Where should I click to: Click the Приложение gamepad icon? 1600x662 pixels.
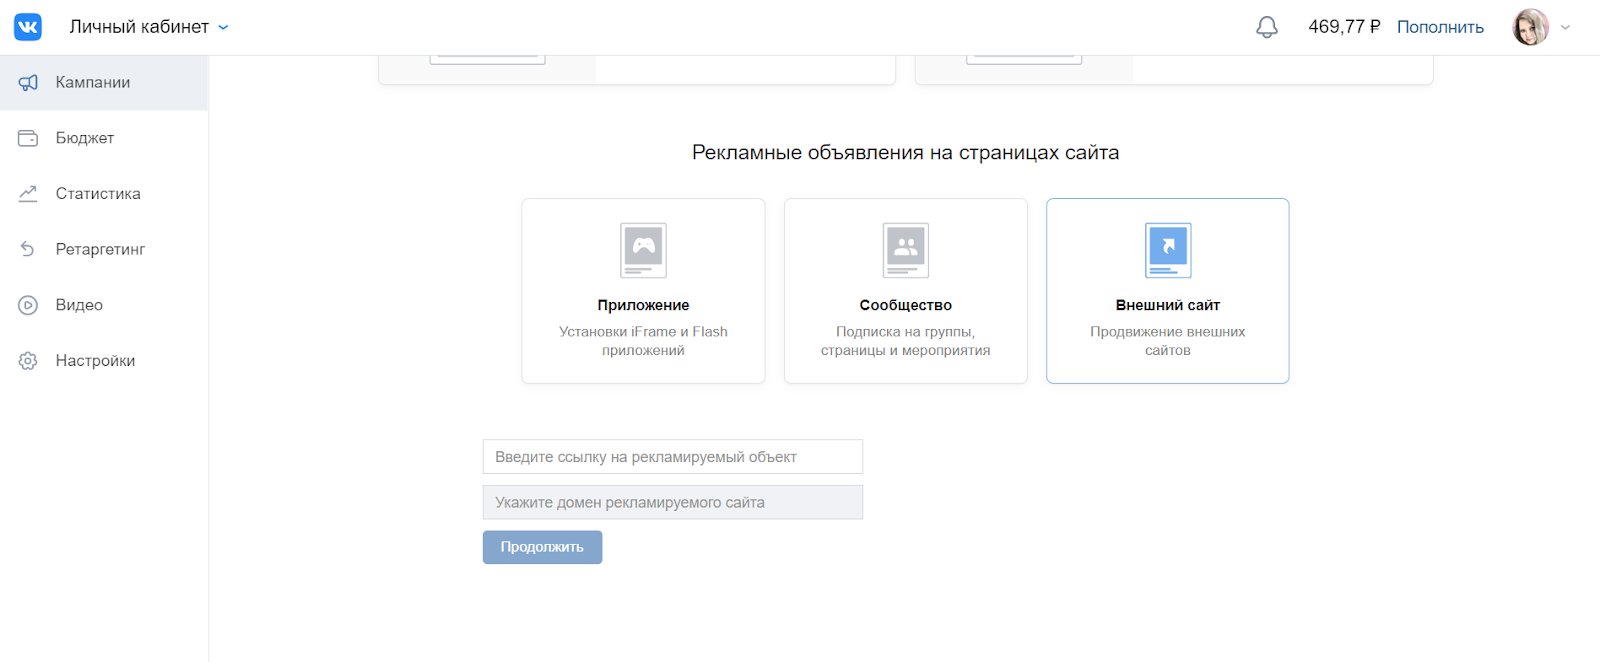coord(643,250)
